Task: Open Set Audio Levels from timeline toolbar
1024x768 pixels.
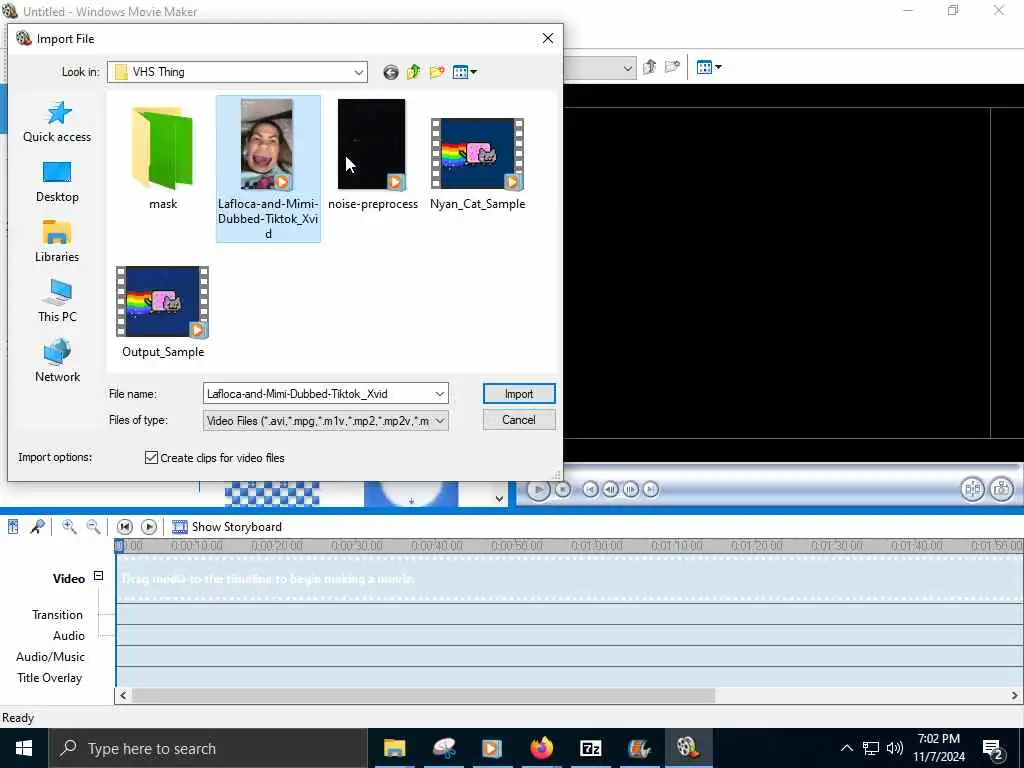Action: pos(13,527)
